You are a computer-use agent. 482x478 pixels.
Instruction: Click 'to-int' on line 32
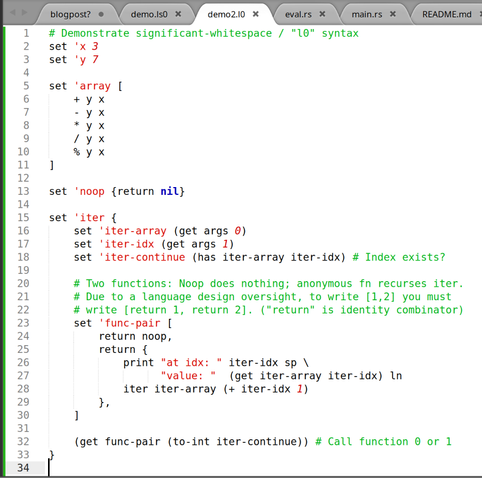pos(192,442)
